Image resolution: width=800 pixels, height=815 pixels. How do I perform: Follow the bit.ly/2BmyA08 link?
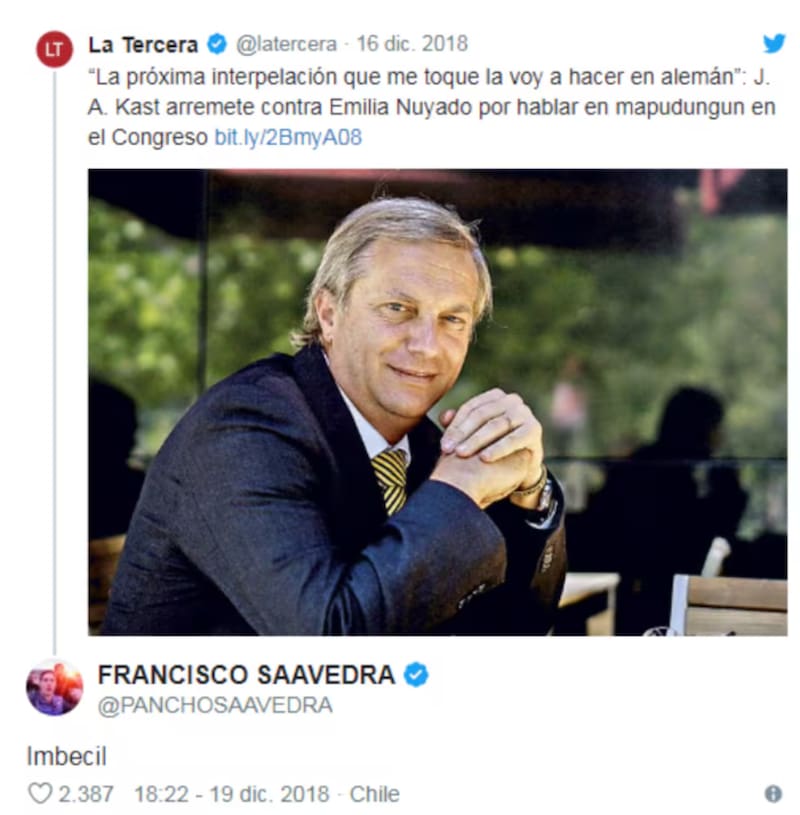coord(288,138)
